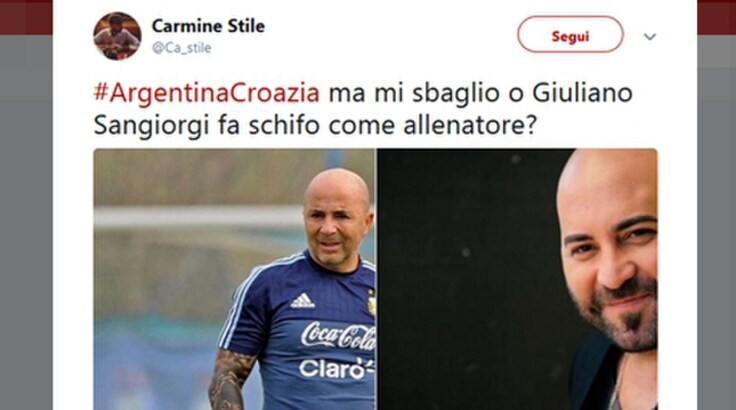Click the Coca-Cola logo on the shirt
736x410 pixels.
click(x=338, y=335)
